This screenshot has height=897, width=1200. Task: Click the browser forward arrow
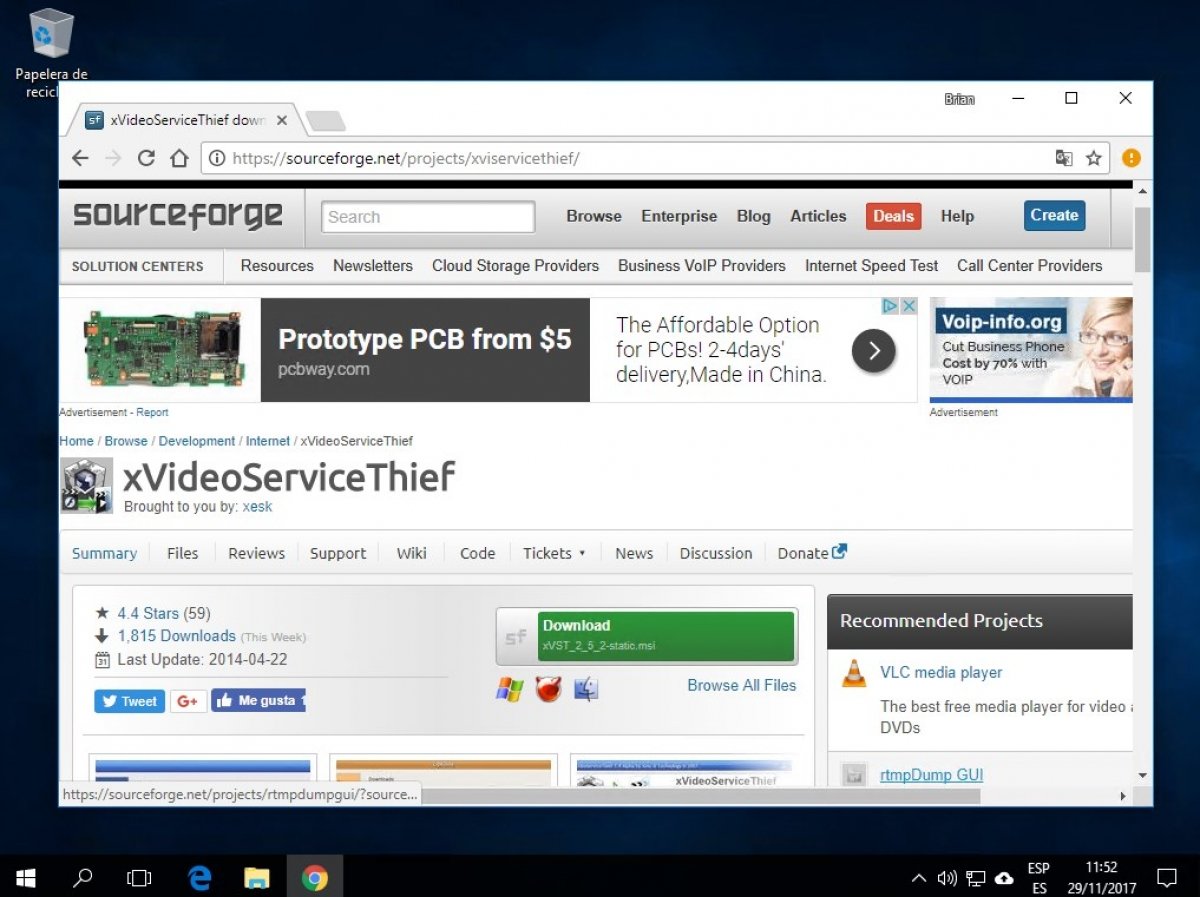click(x=113, y=158)
